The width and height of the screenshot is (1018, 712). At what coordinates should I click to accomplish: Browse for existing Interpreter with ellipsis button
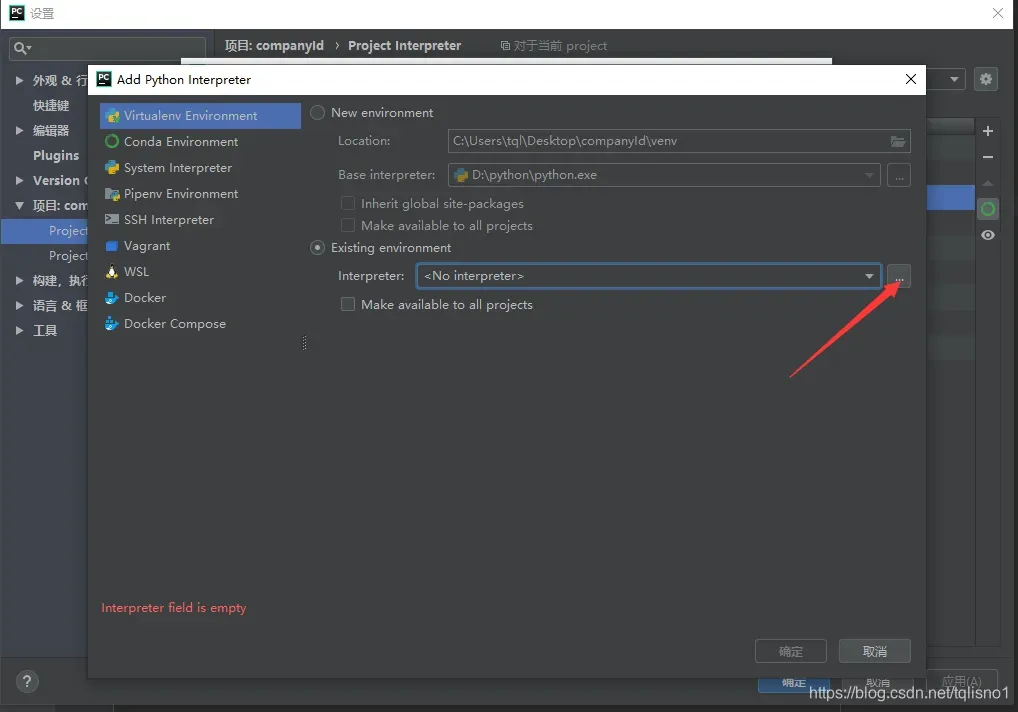[x=899, y=276]
